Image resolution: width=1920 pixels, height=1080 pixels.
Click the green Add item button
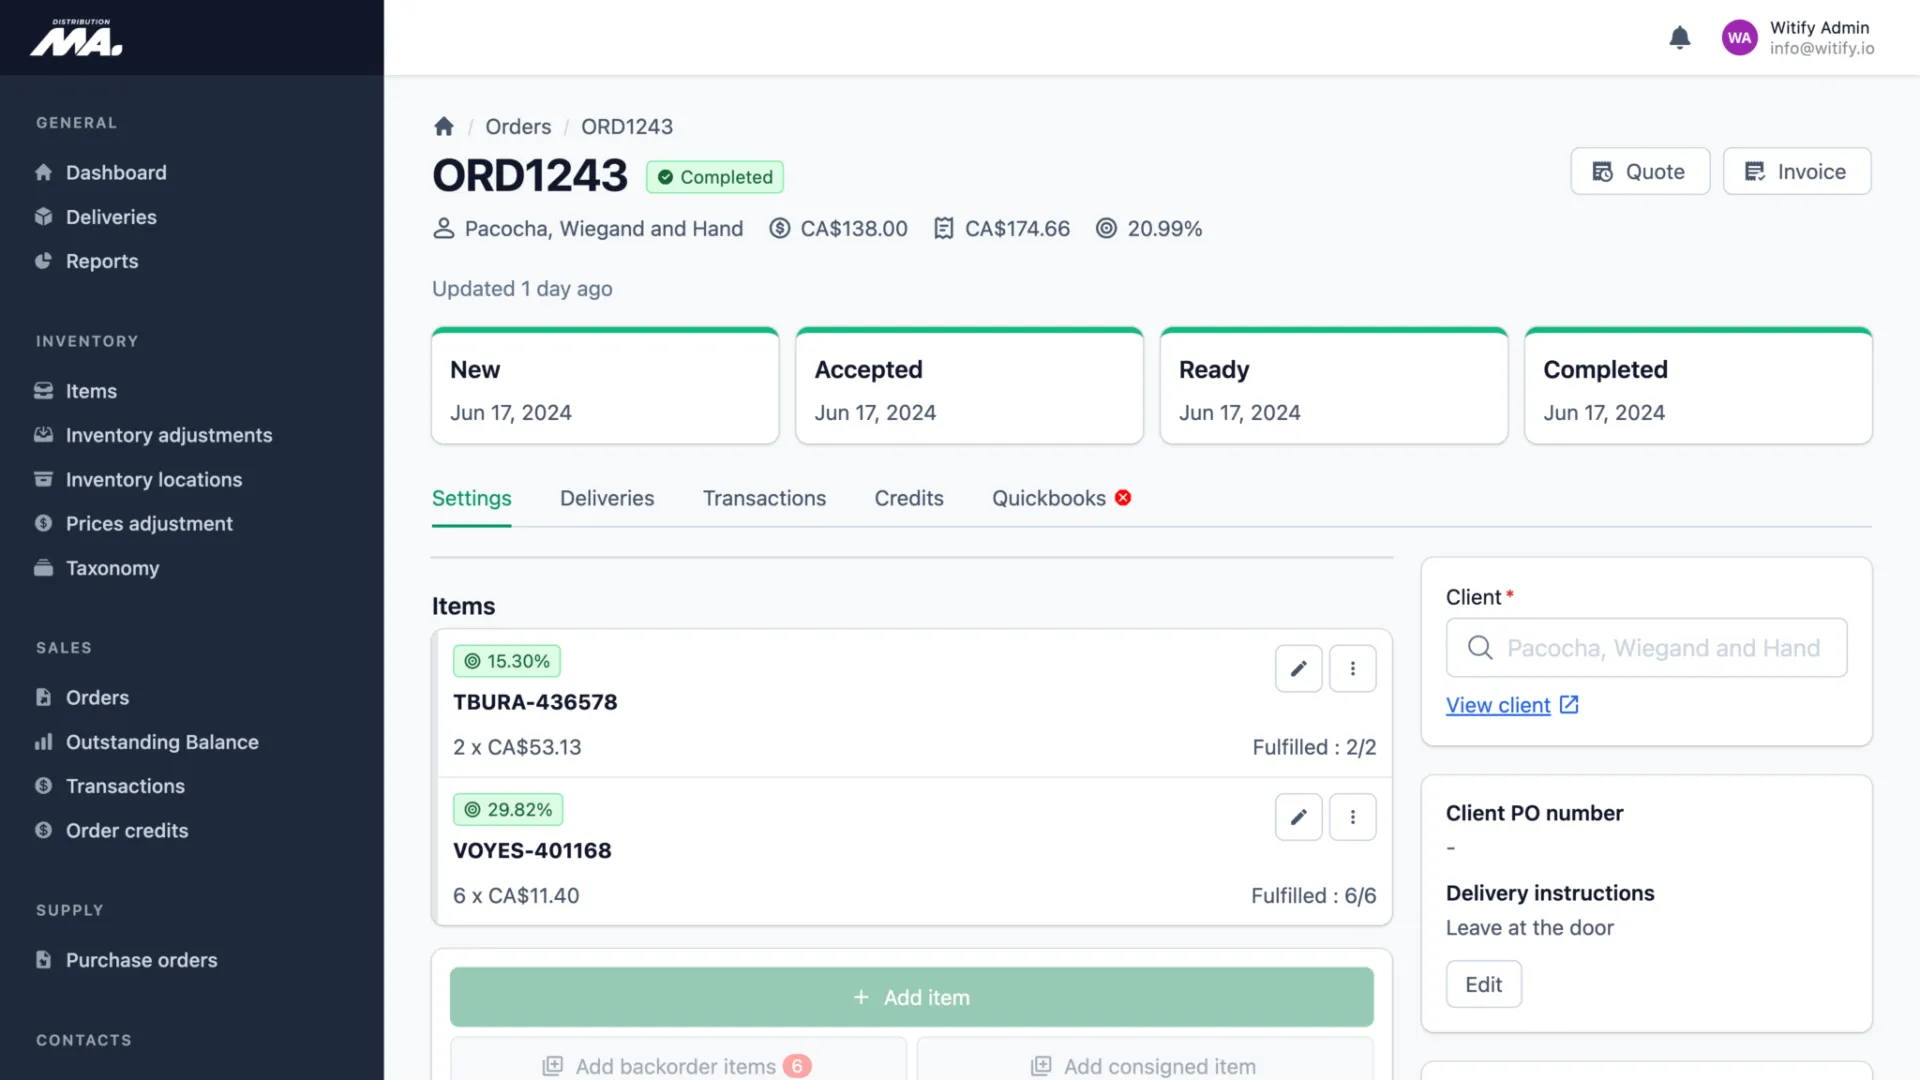[912, 997]
